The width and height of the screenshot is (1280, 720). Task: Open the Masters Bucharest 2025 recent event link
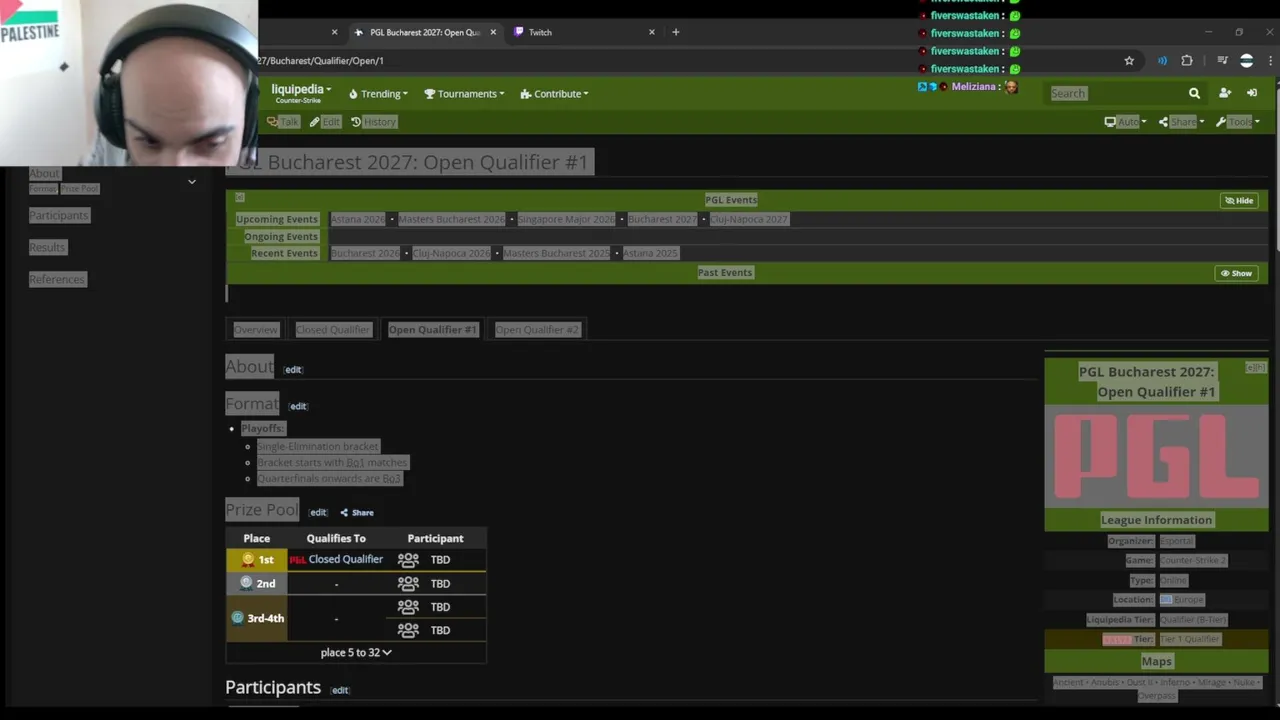point(556,253)
